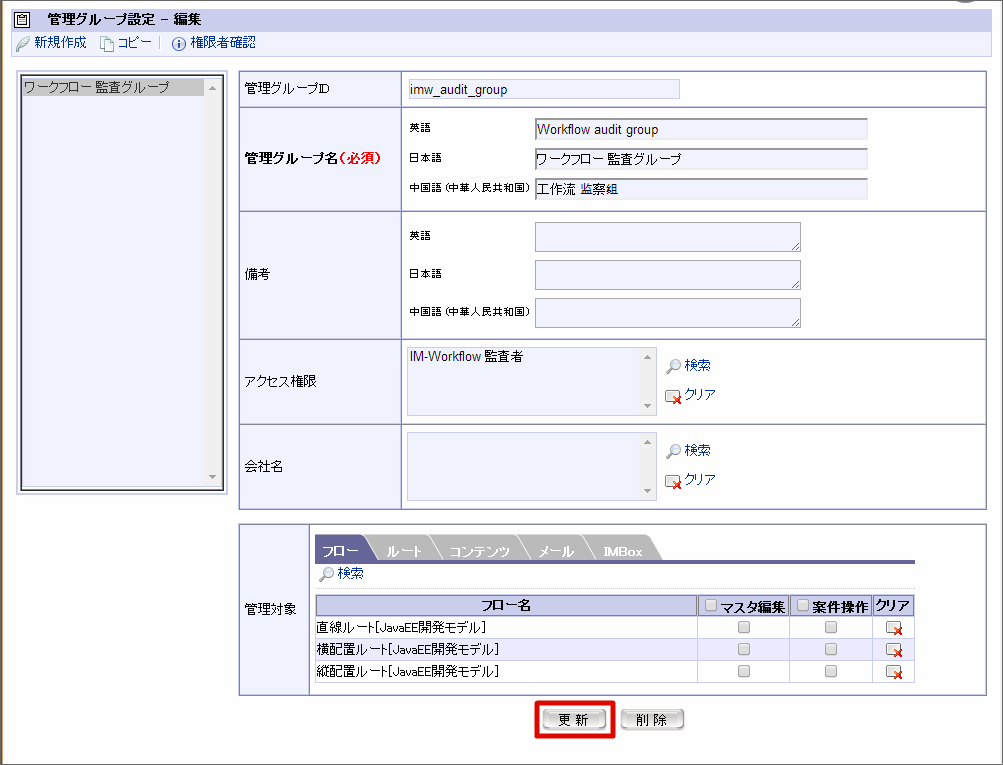
Task: Clear the 縦配置ルート row with delete icon
Action: click(x=894, y=672)
